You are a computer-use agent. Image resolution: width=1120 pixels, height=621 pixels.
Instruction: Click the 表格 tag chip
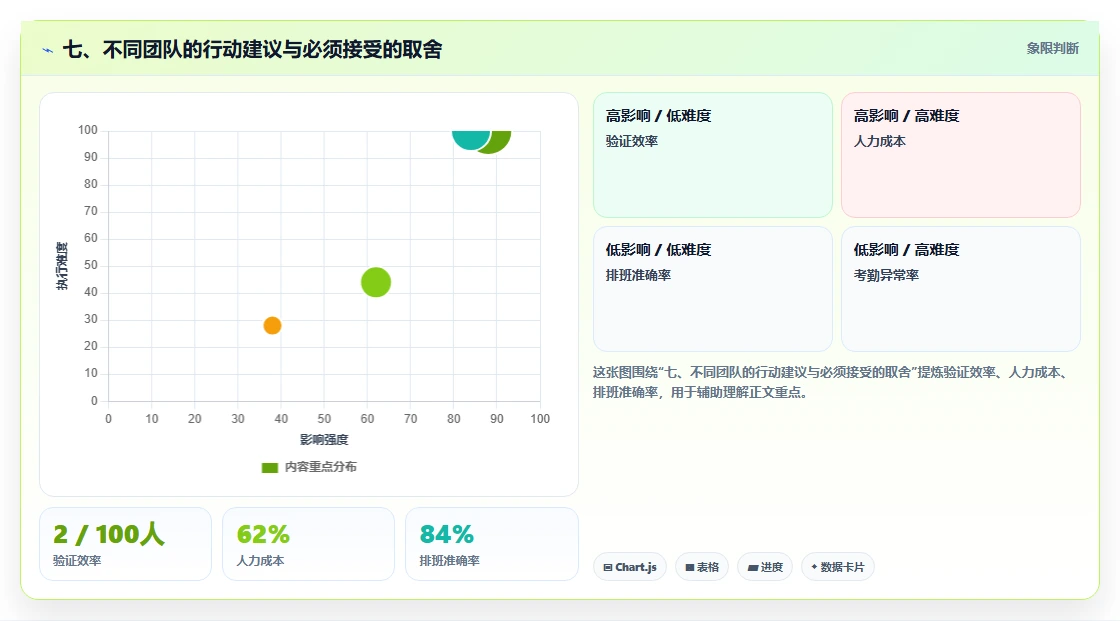point(702,567)
